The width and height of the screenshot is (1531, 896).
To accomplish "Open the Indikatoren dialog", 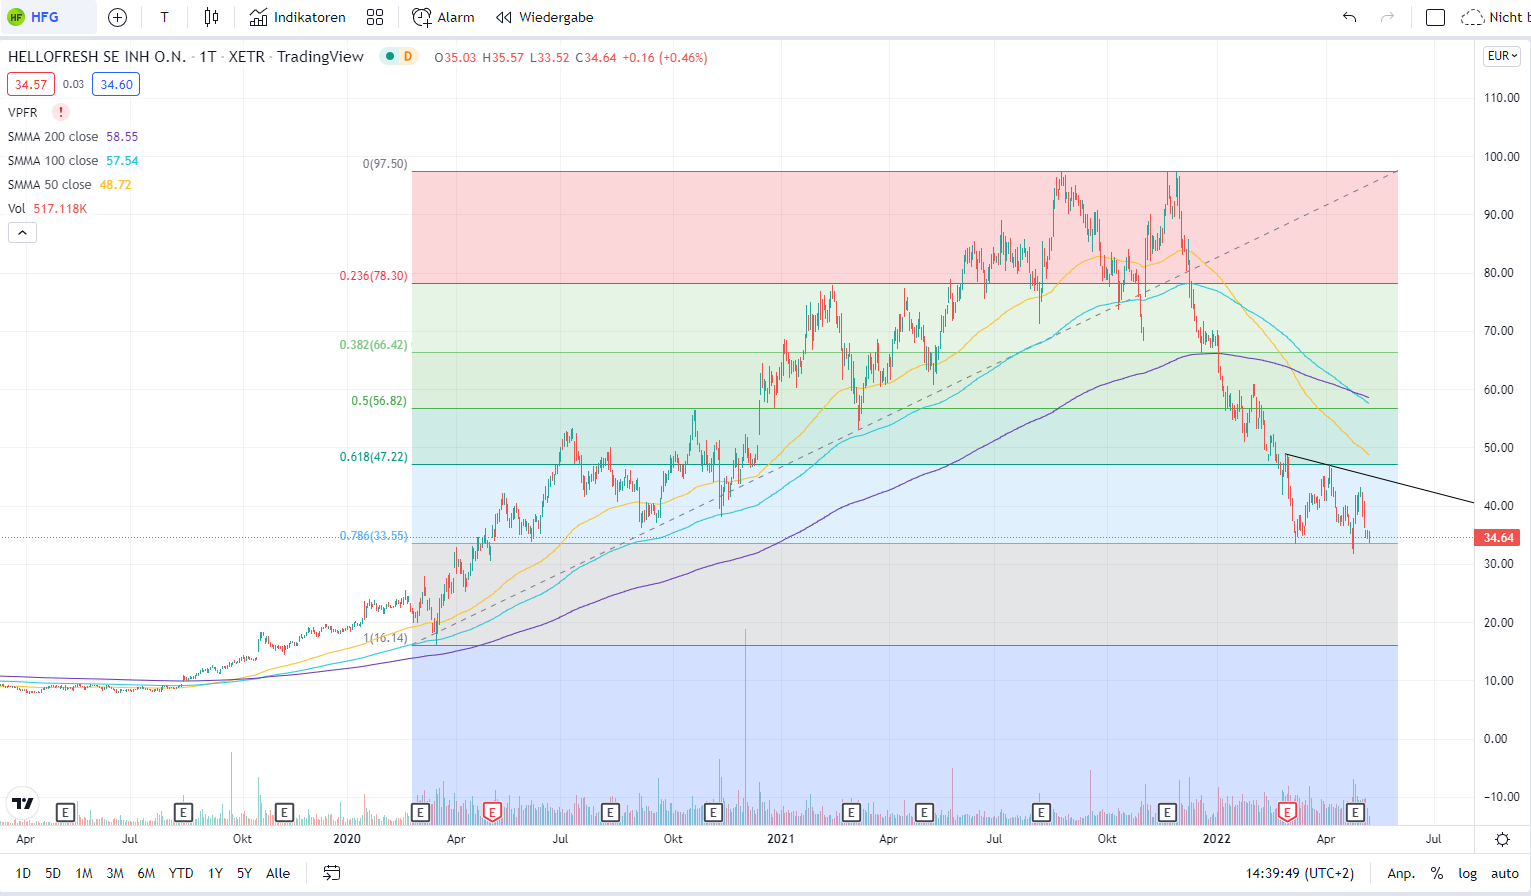I will (x=297, y=17).
